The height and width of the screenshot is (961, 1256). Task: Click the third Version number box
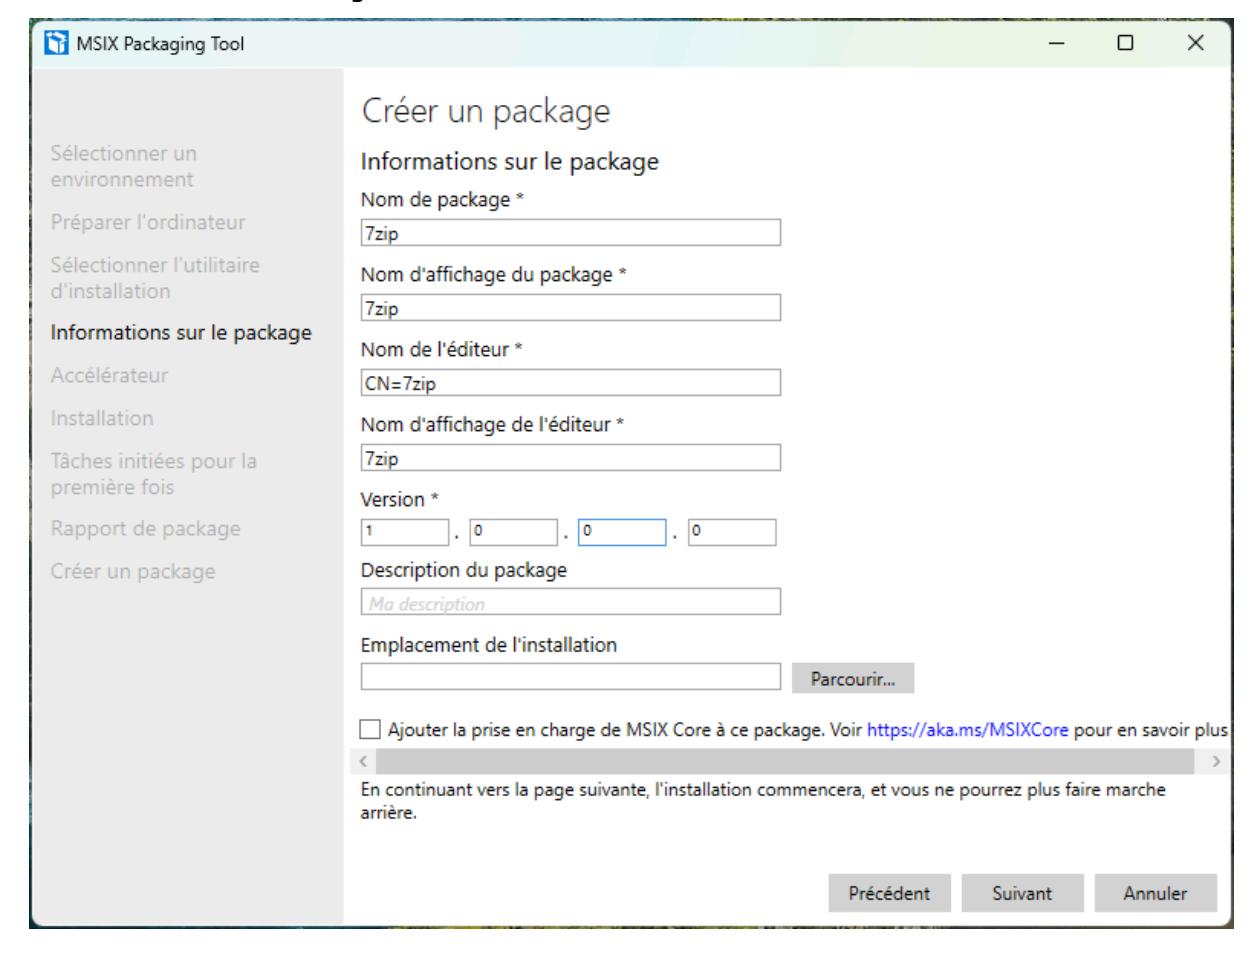pyautogui.click(x=622, y=532)
